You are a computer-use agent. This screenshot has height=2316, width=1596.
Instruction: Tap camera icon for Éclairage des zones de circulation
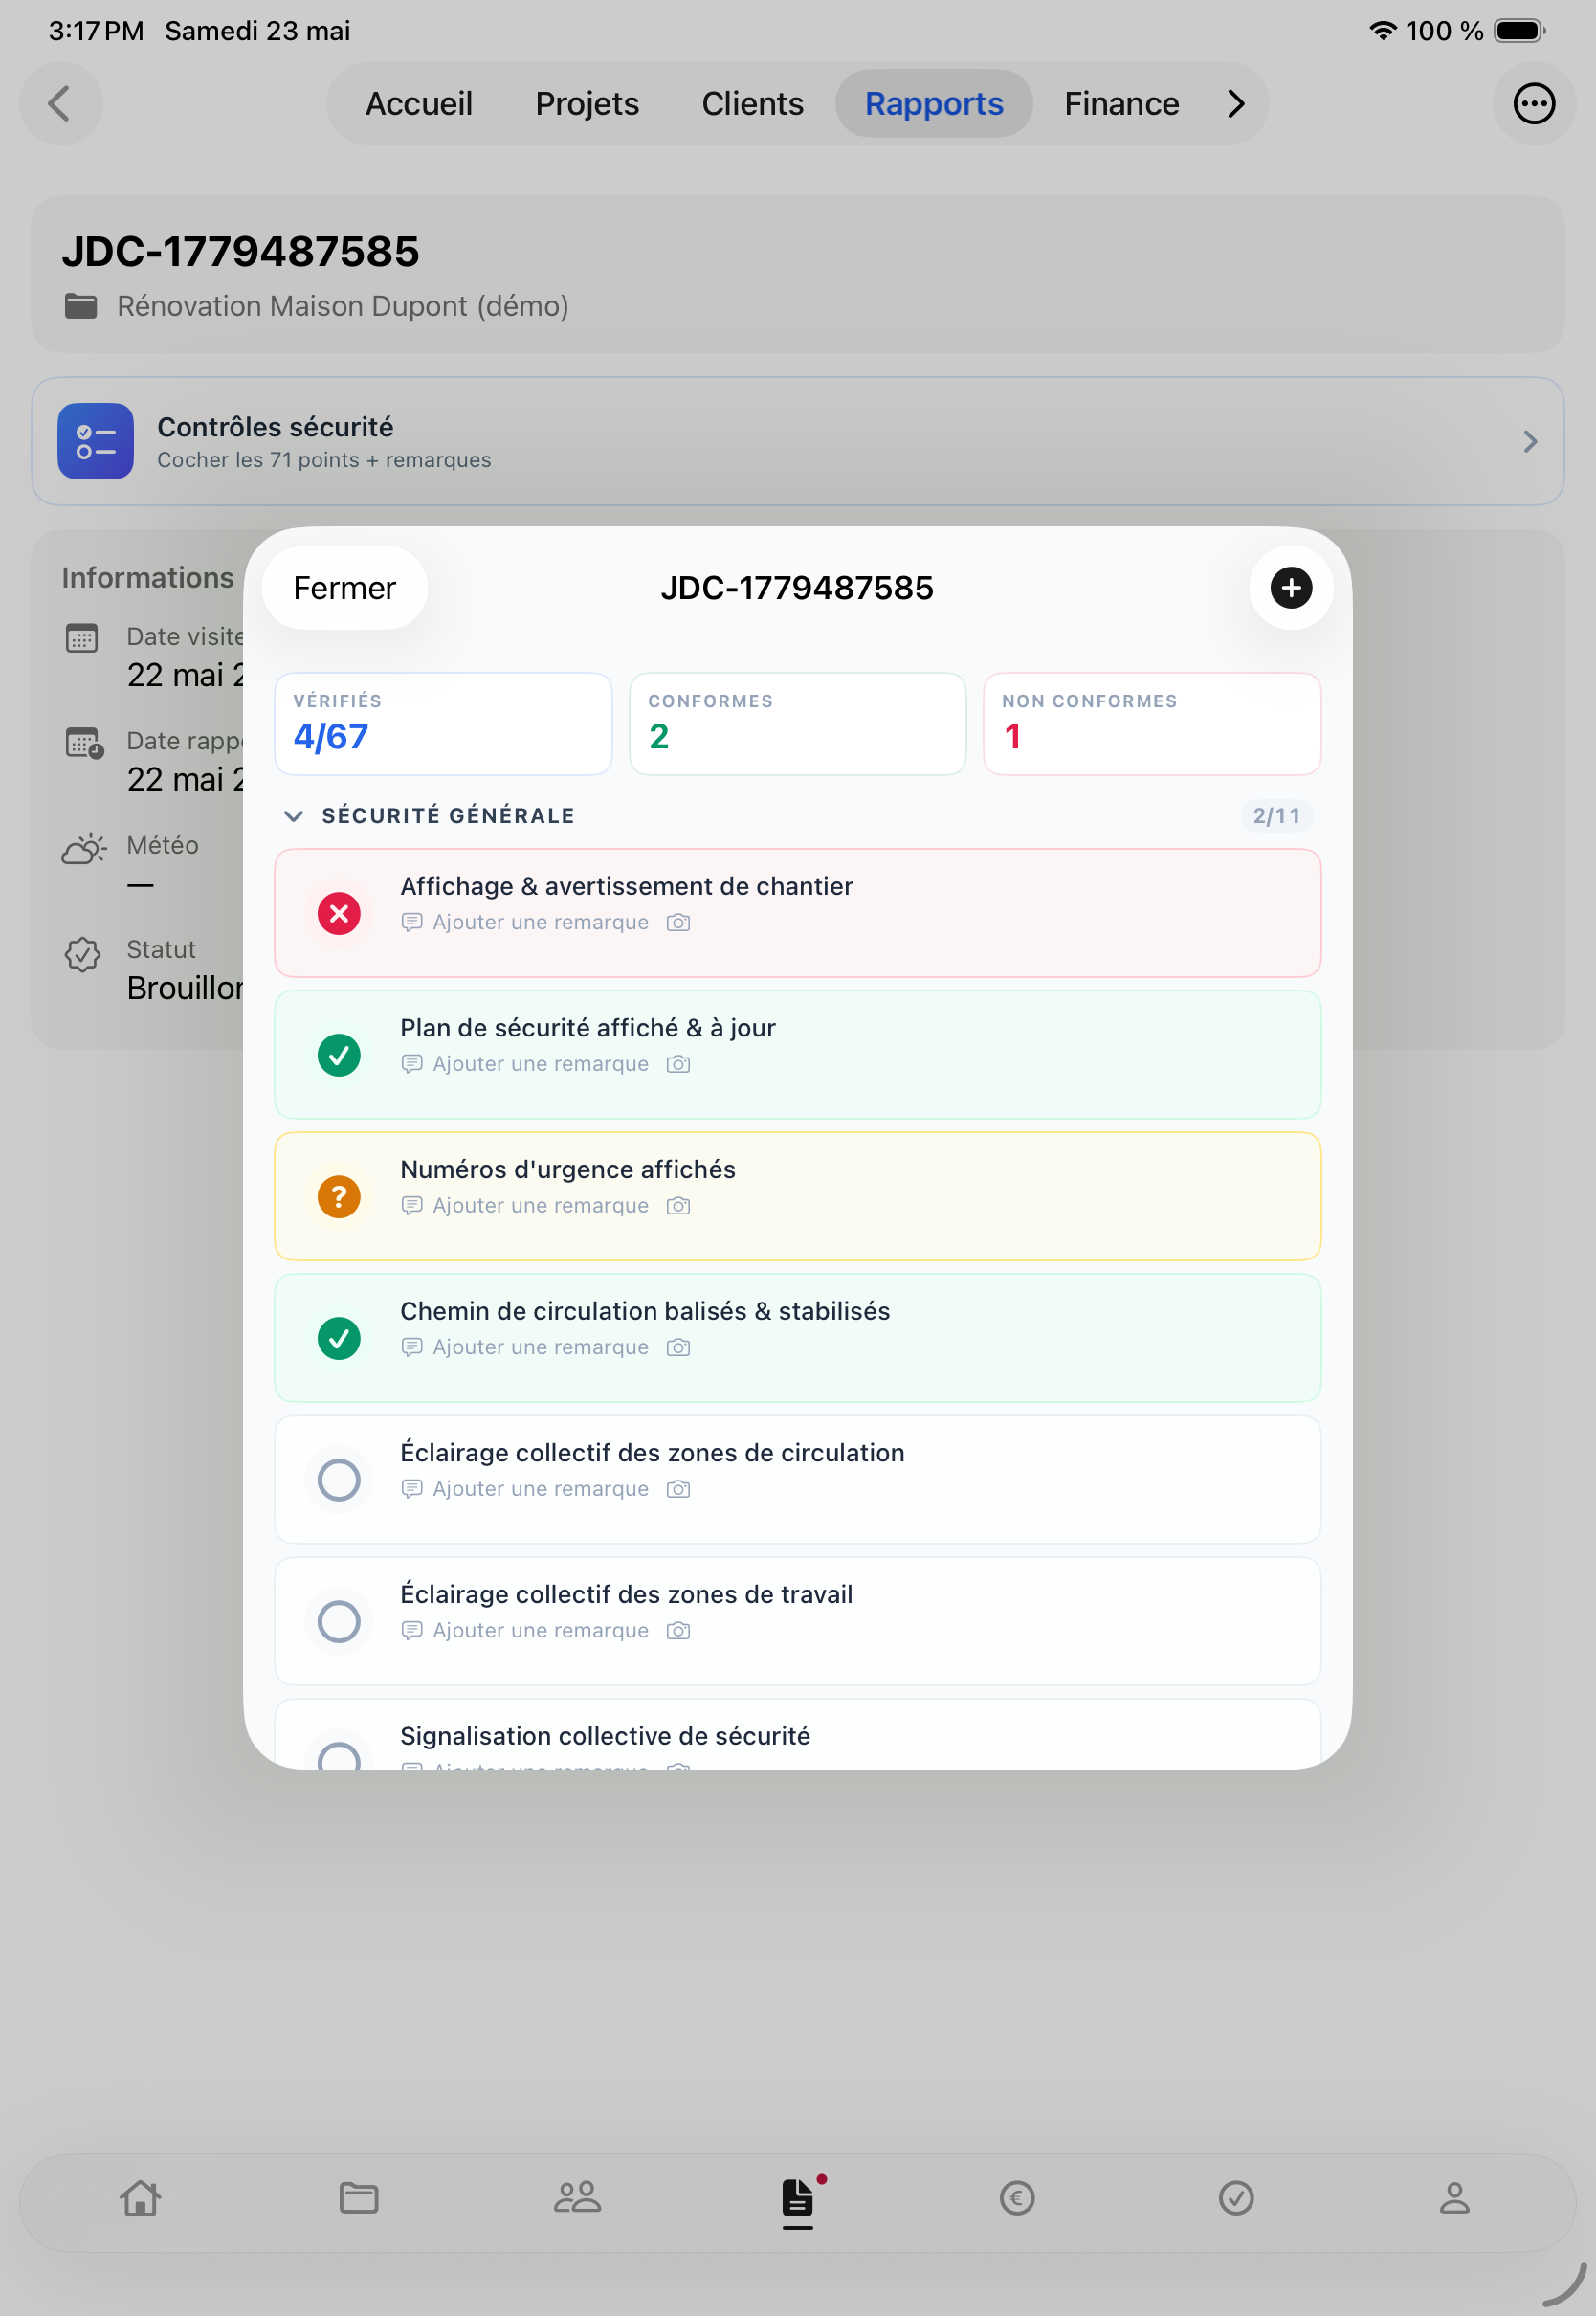coord(679,1489)
